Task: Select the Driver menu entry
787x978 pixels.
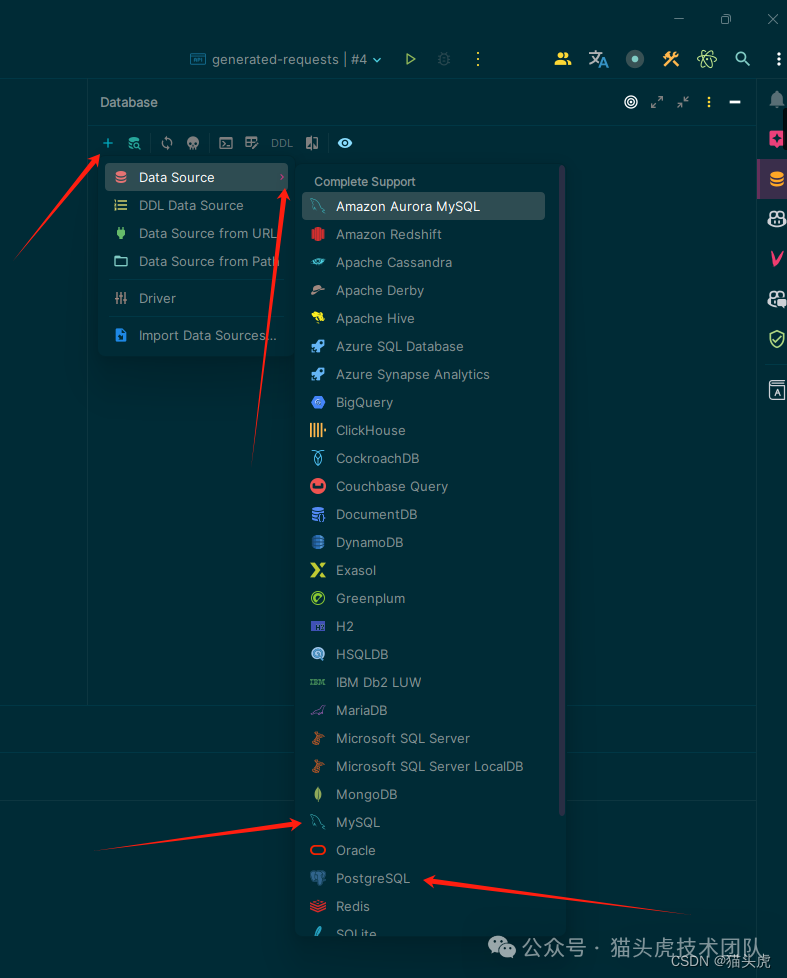Action: (196, 299)
